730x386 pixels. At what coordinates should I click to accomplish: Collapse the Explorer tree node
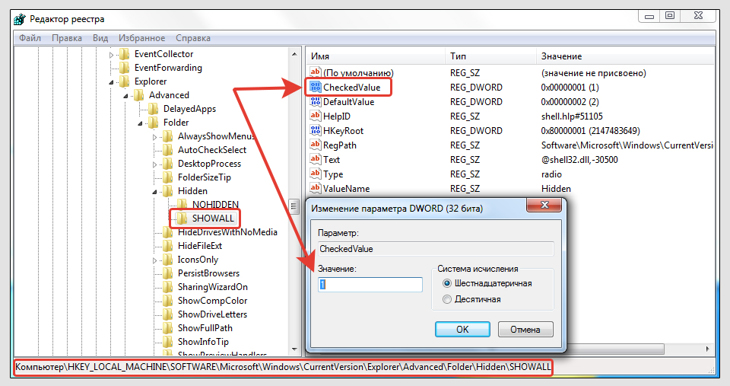[111, 82]
